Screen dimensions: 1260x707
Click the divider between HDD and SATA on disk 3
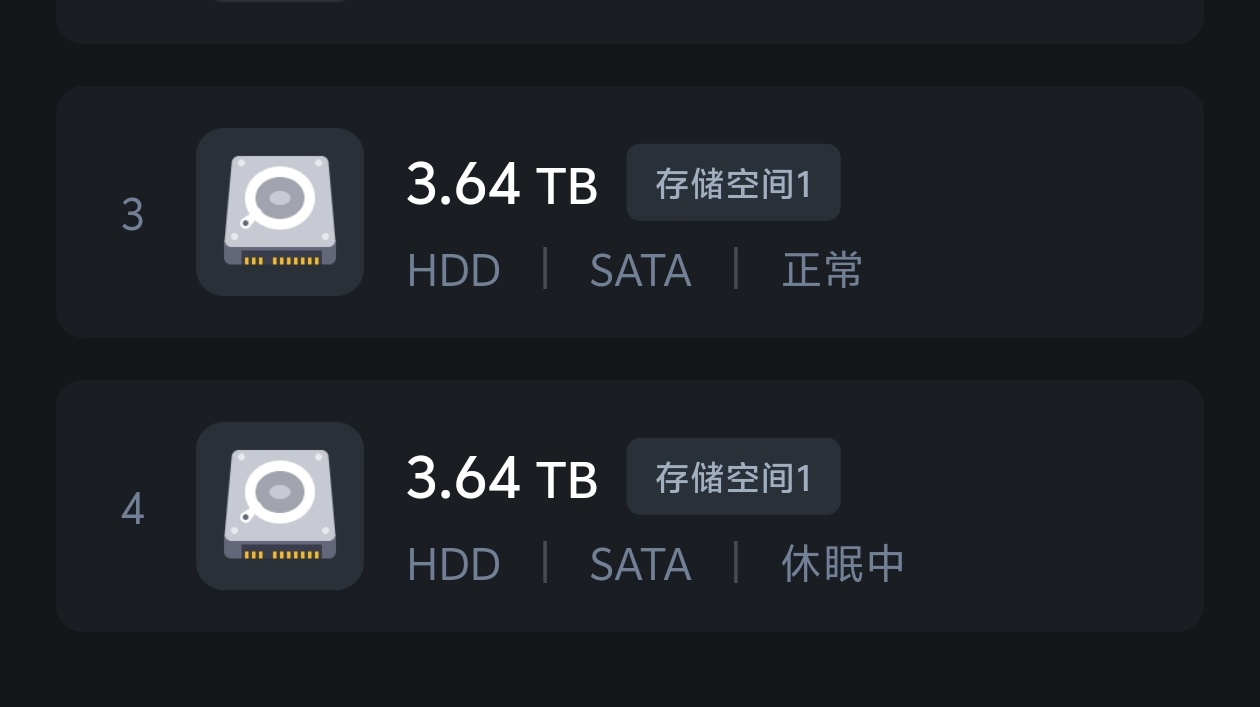pos(545,269)
